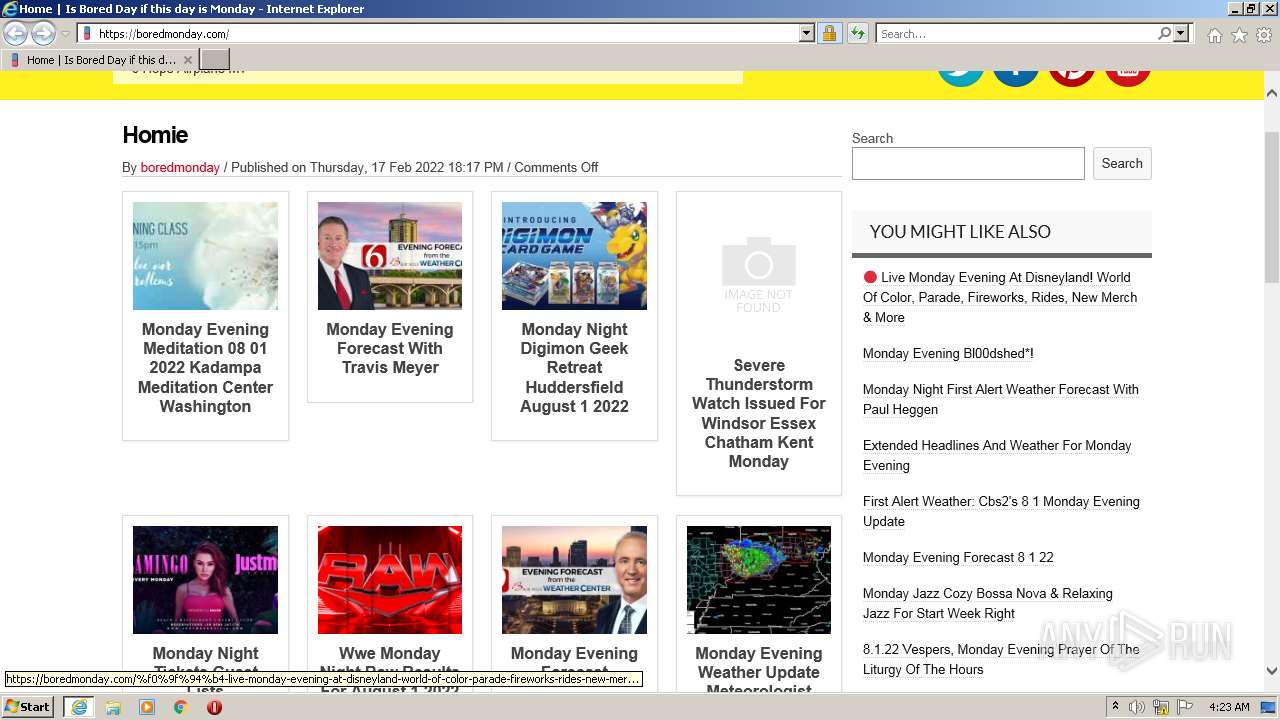Click the page scrollbar down arrow
The image size is (1280, 720).
(x=1272, y=671)
